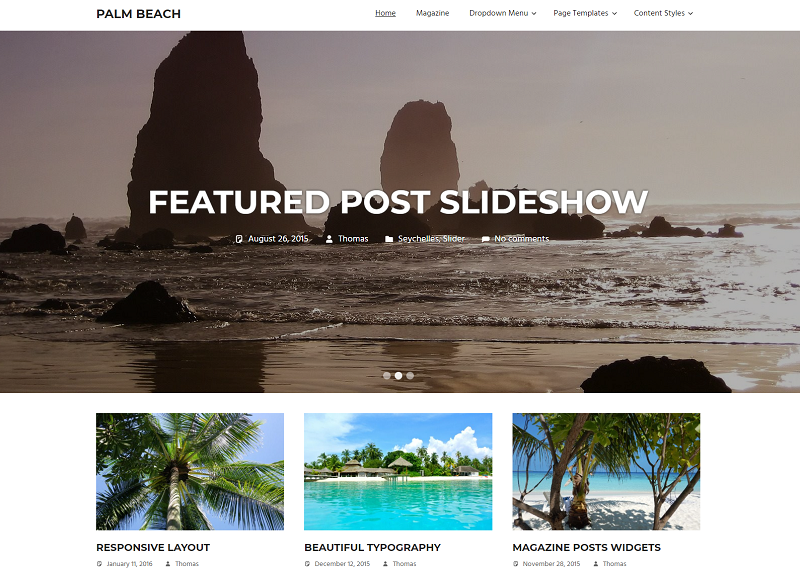Open the Home navigation link
This screenshot has width=800, height=570.
pyautogui.click(x=385, y=13)
